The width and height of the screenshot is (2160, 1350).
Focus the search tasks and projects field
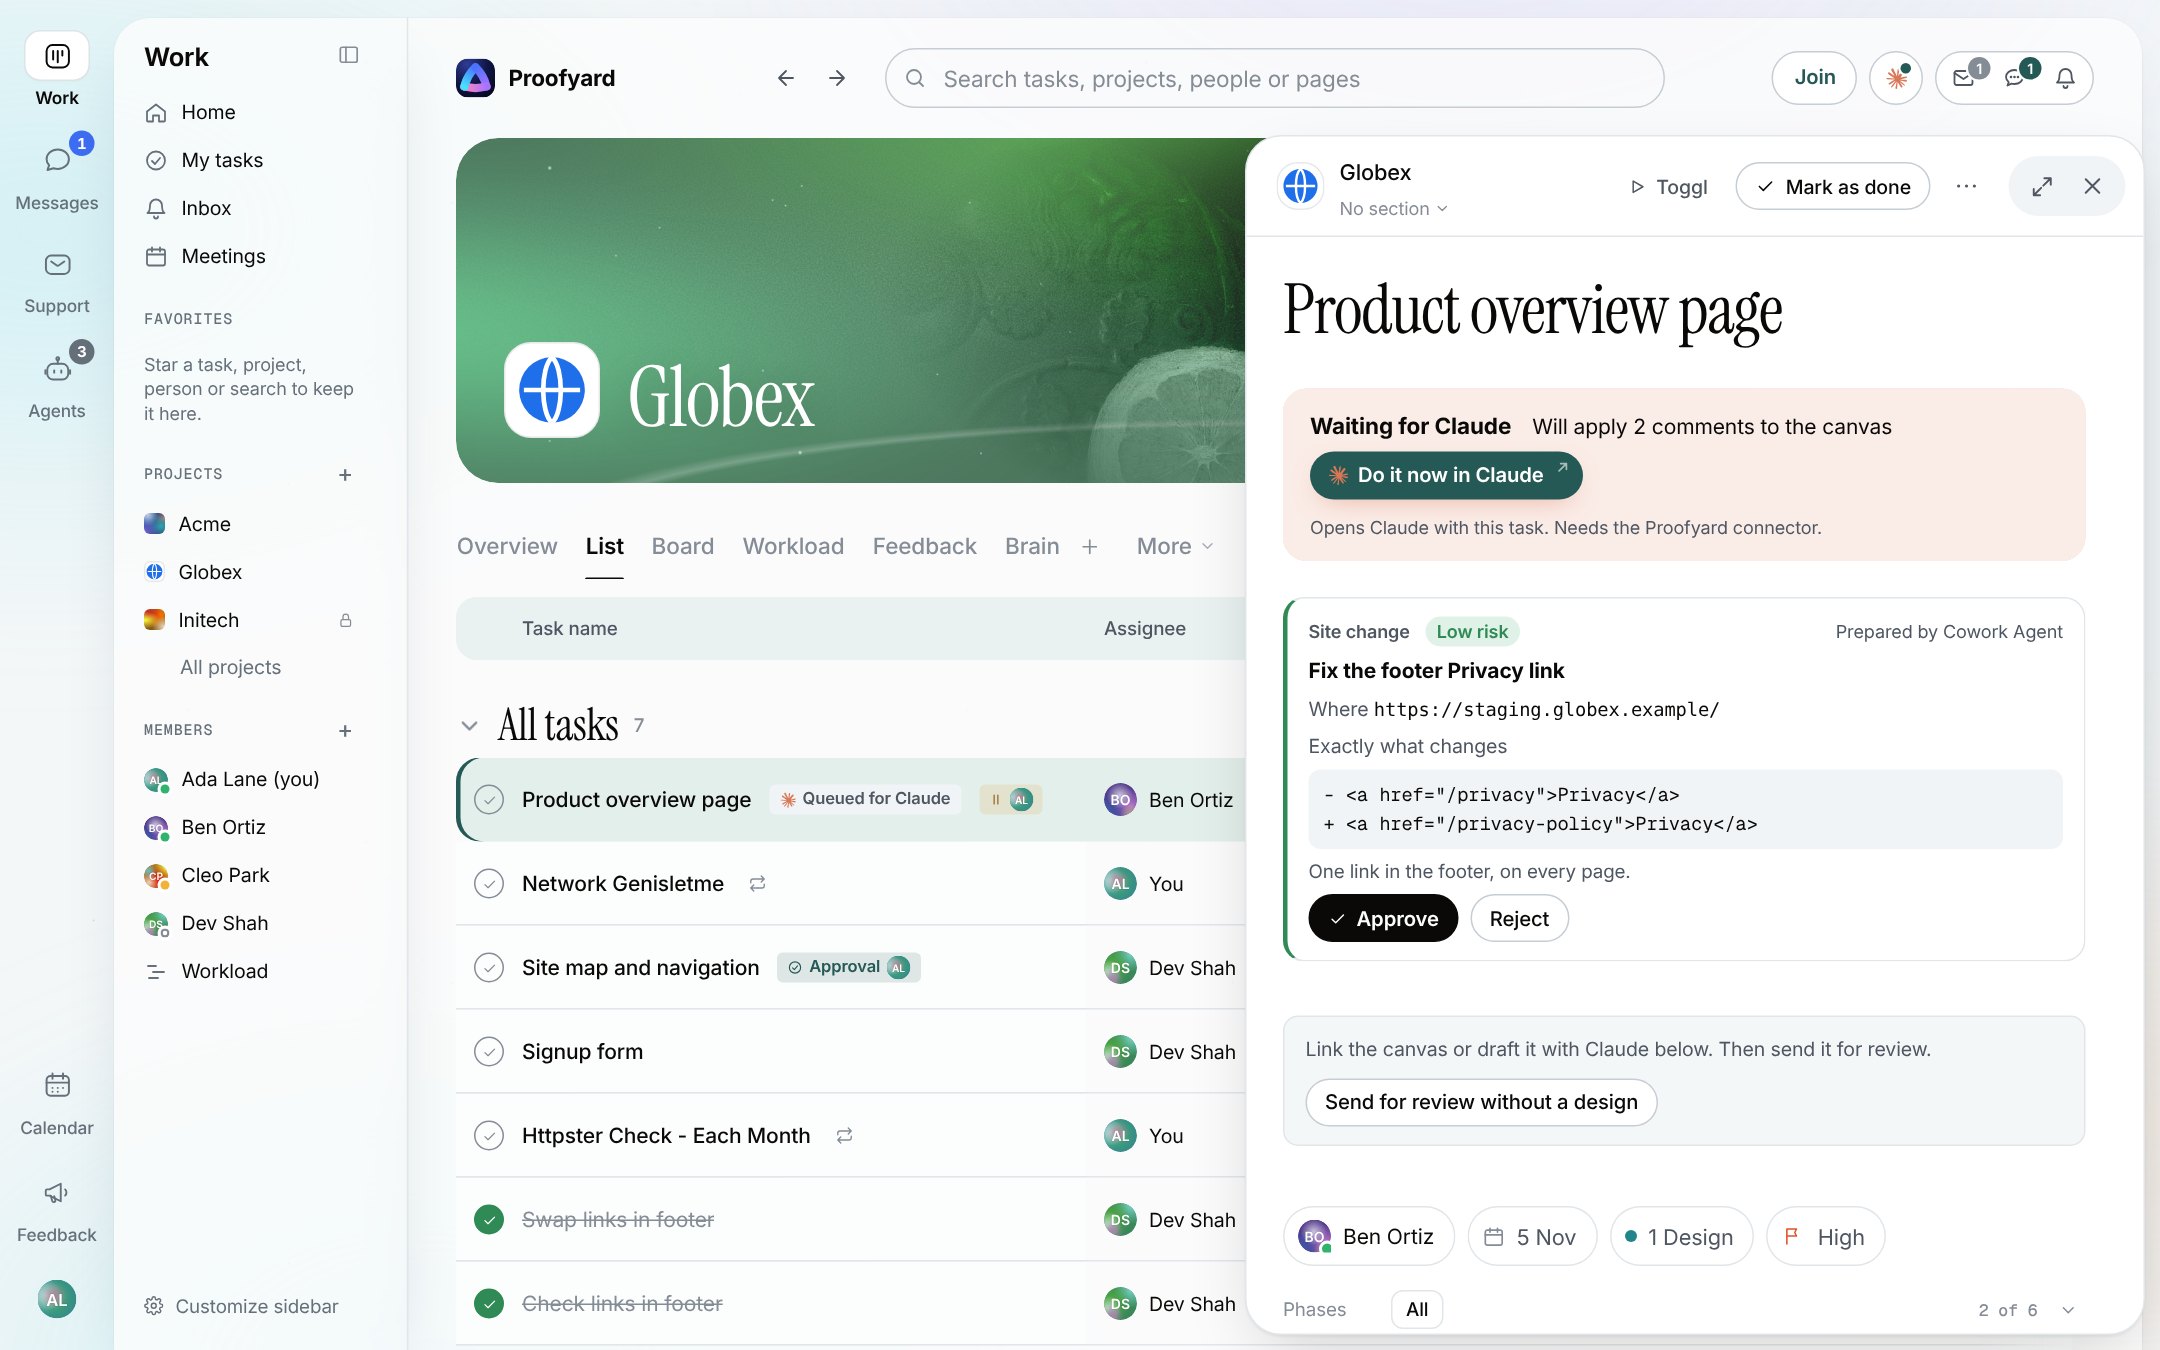pyautogui.click(x=1274, y=78)
